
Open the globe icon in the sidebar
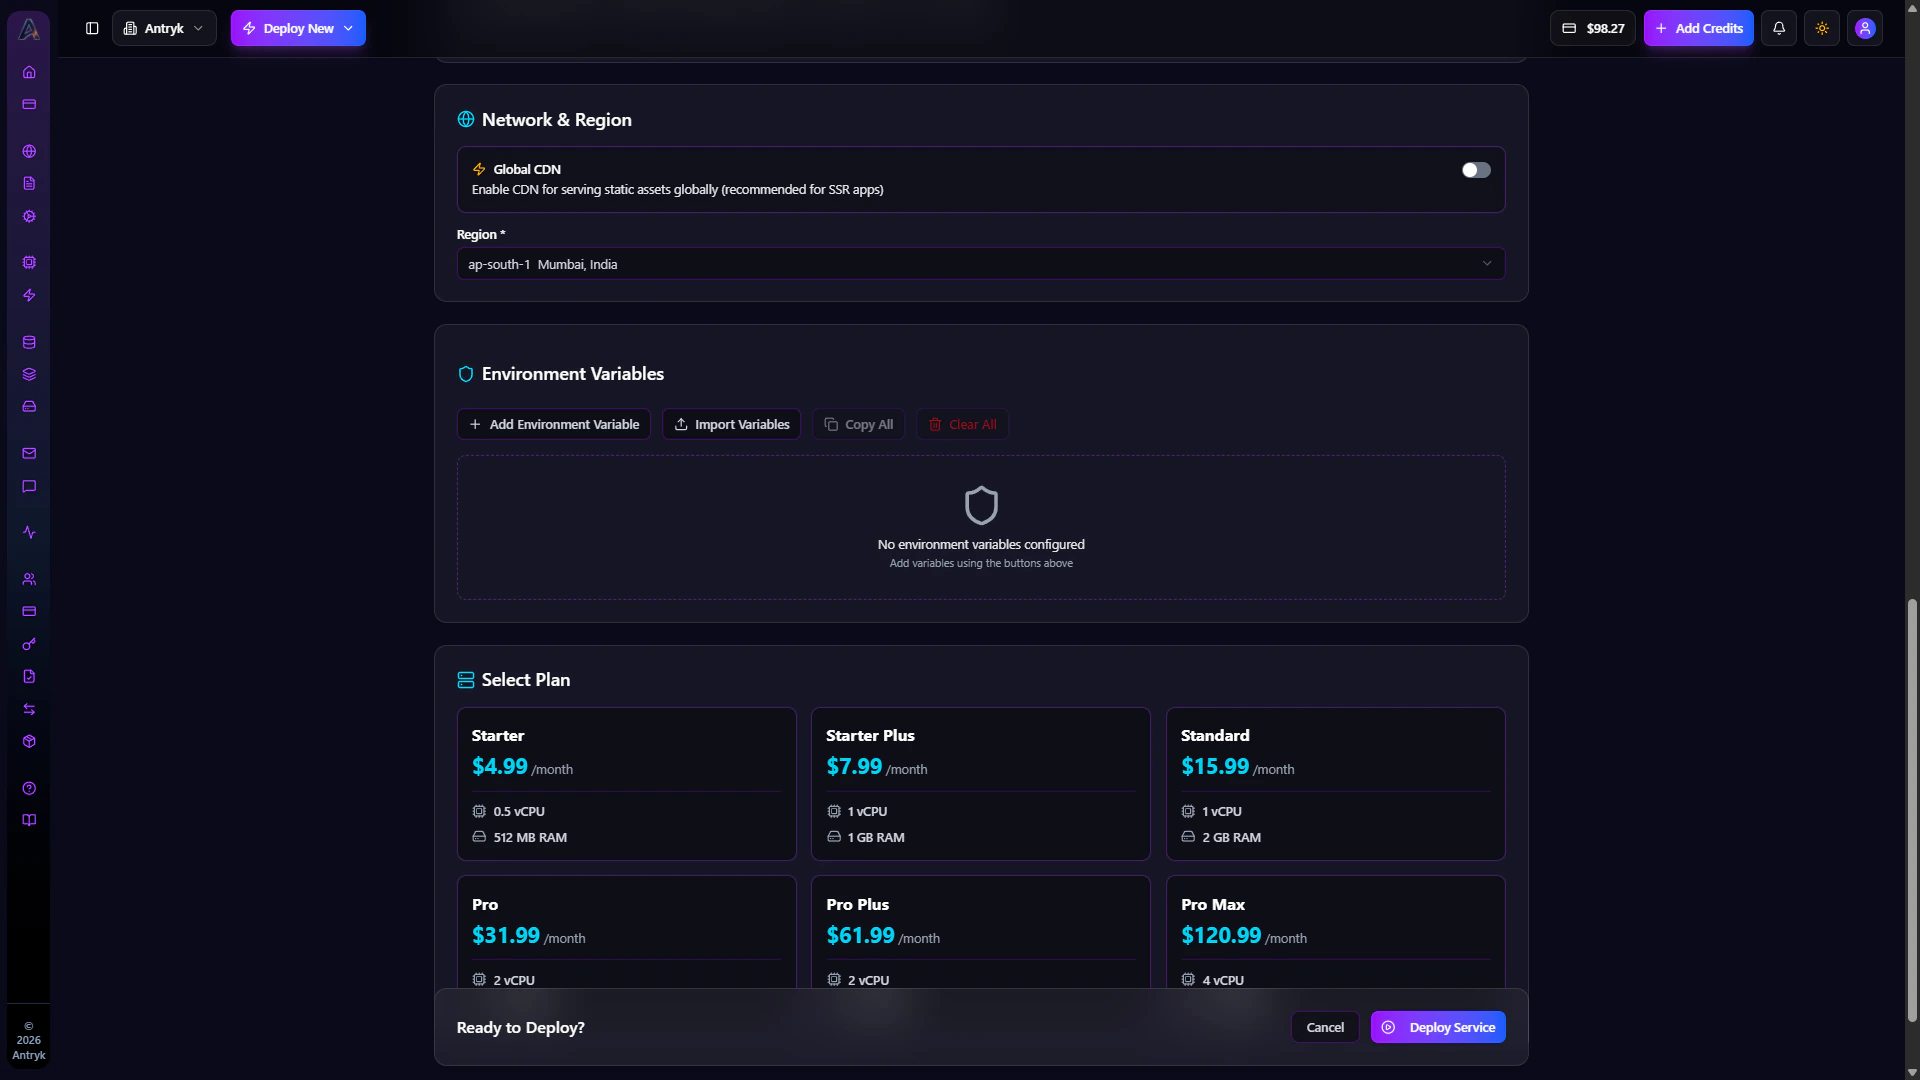tap(29, 151)
